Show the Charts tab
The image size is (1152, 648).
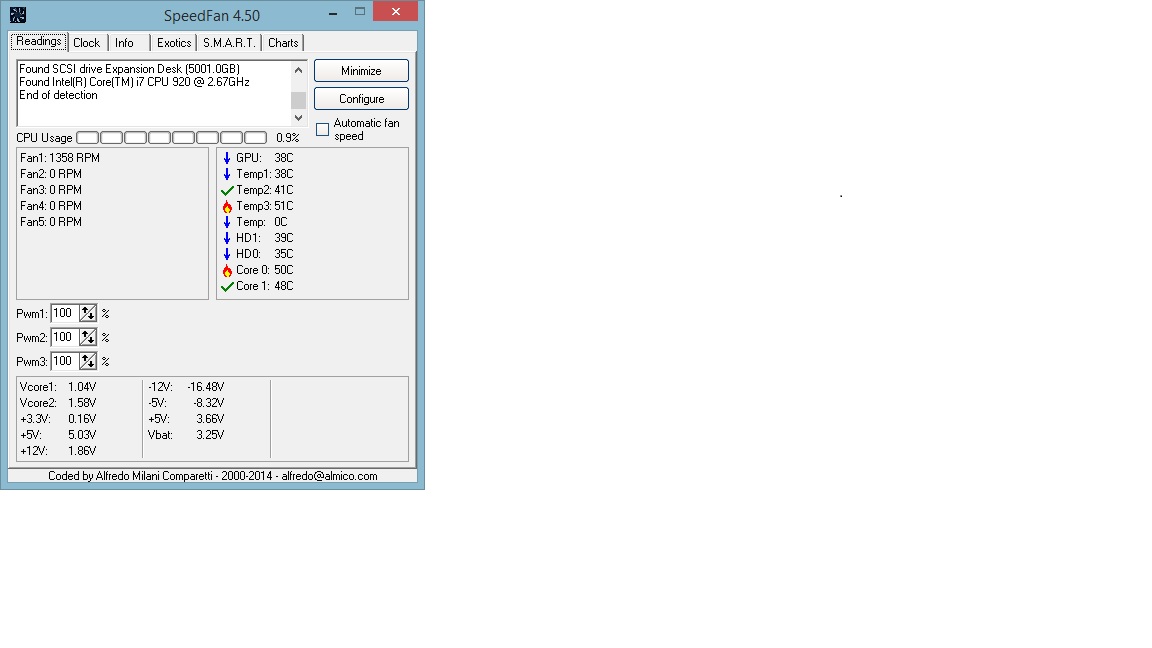click(283, 43)
